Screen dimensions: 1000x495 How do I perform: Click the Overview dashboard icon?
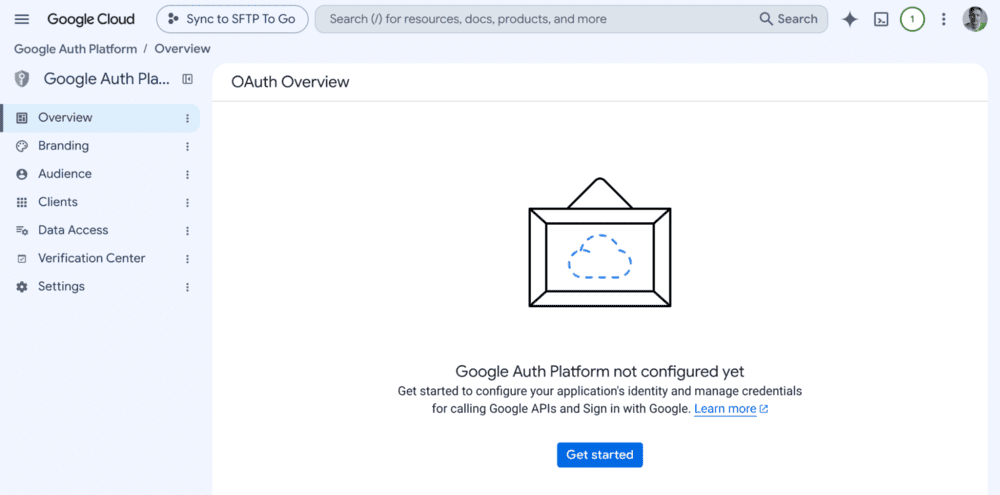[x=22, y=118]
